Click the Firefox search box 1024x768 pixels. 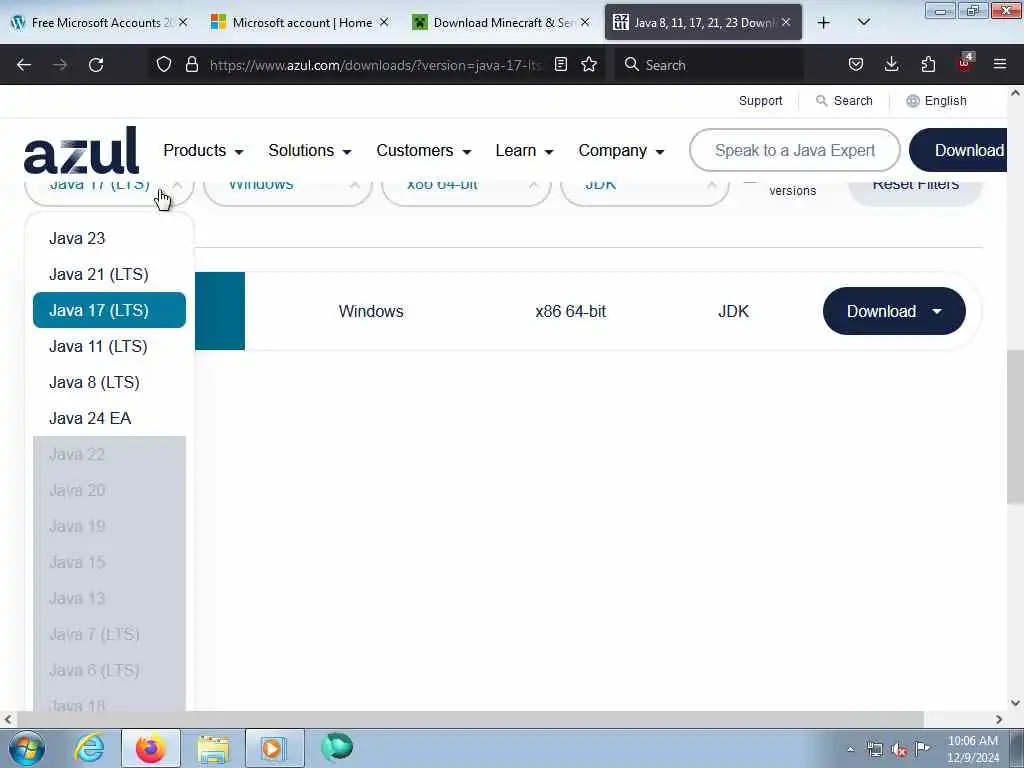[x=710, y=65]
